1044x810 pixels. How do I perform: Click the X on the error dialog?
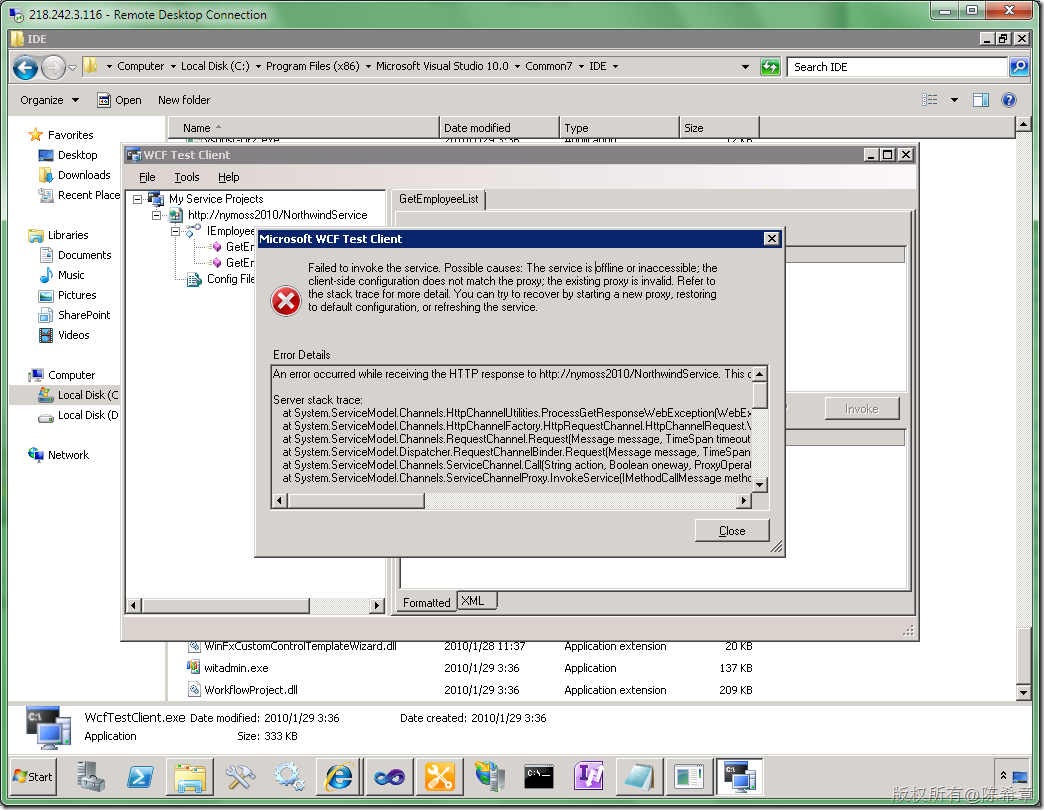(x=771, y=239)
